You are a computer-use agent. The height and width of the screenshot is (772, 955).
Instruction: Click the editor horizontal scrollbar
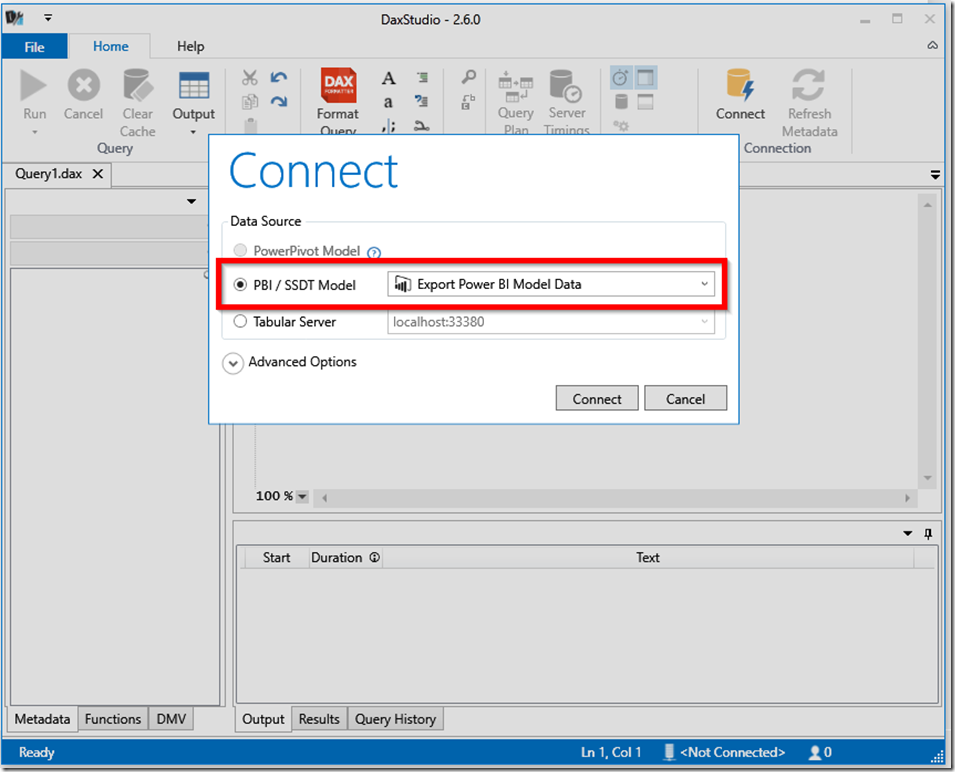[x=615, y=497]
